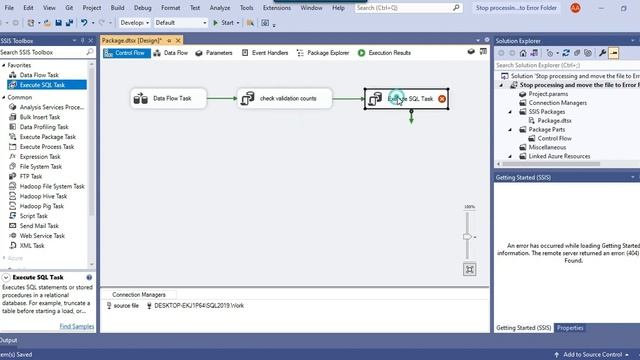Click search magnifier in SSIS Toolbox
Screen dimensions: 640x360
click(x=90, y=52)
